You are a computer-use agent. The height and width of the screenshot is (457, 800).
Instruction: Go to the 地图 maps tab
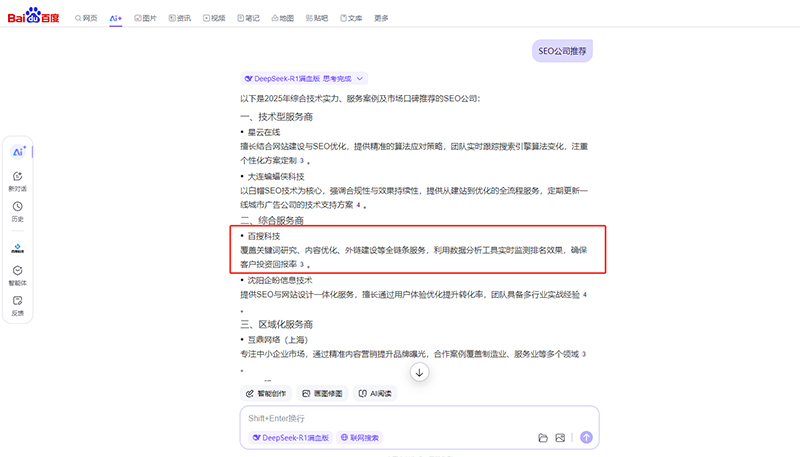point(283,18)
